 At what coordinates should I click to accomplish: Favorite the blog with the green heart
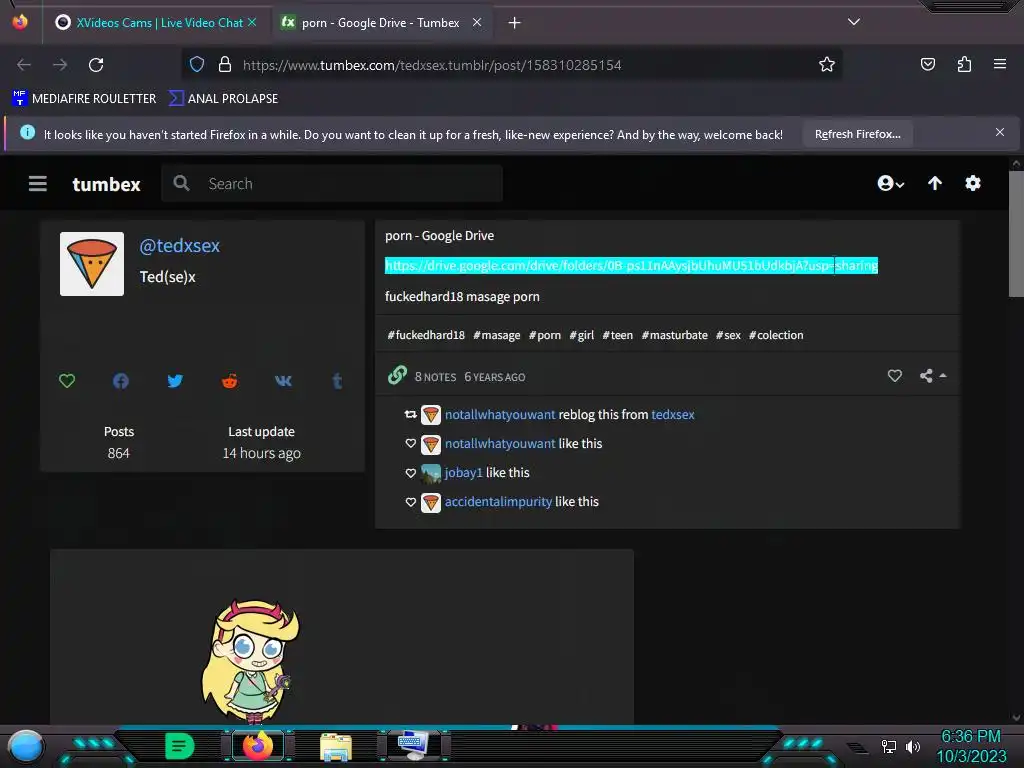(67, 381)
